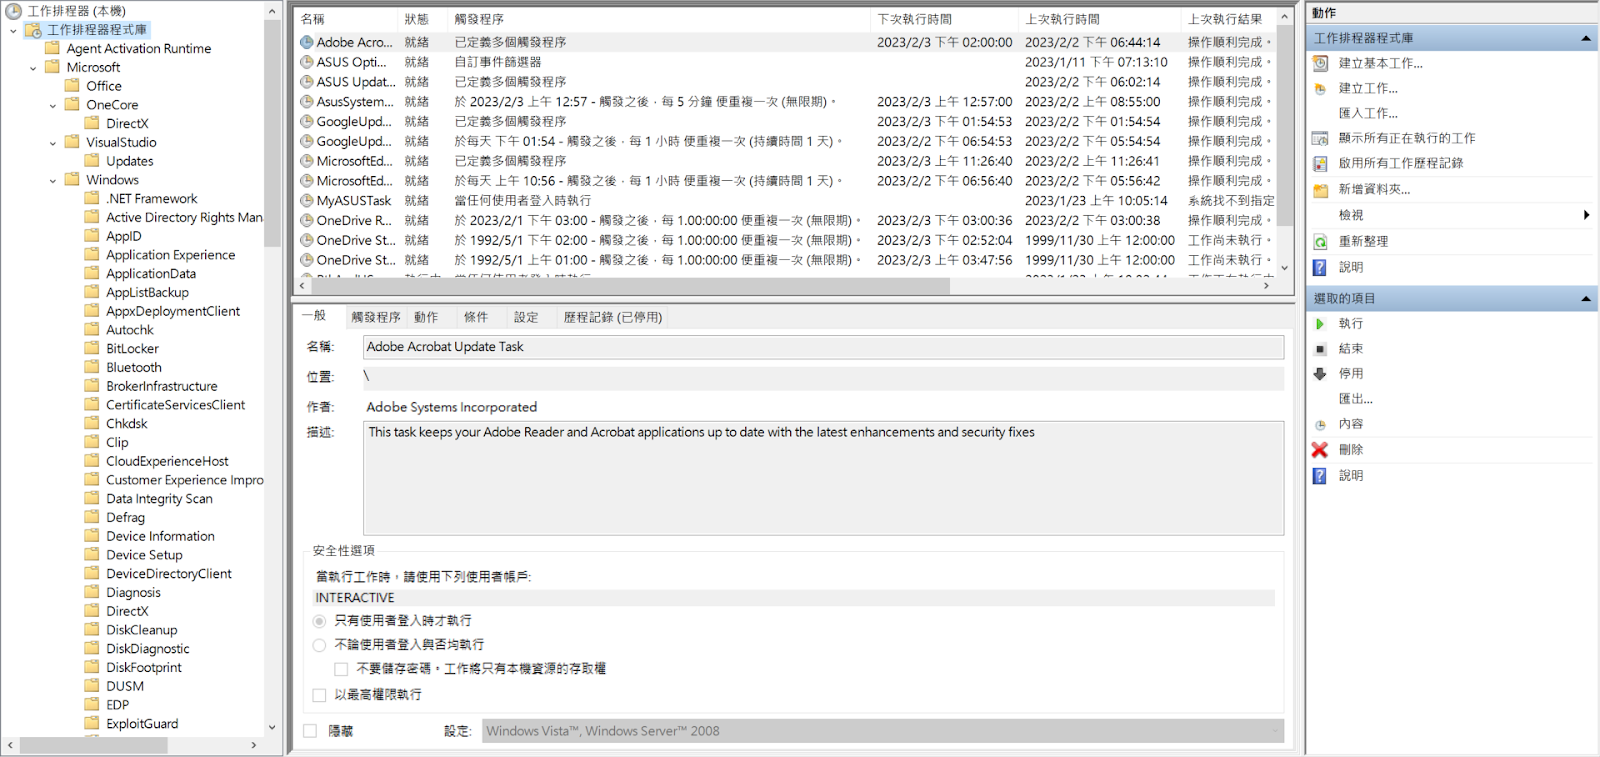1600x757 pixels.
Task: Sort by the 上次執行結果 column header
Action: [1227, 19]
